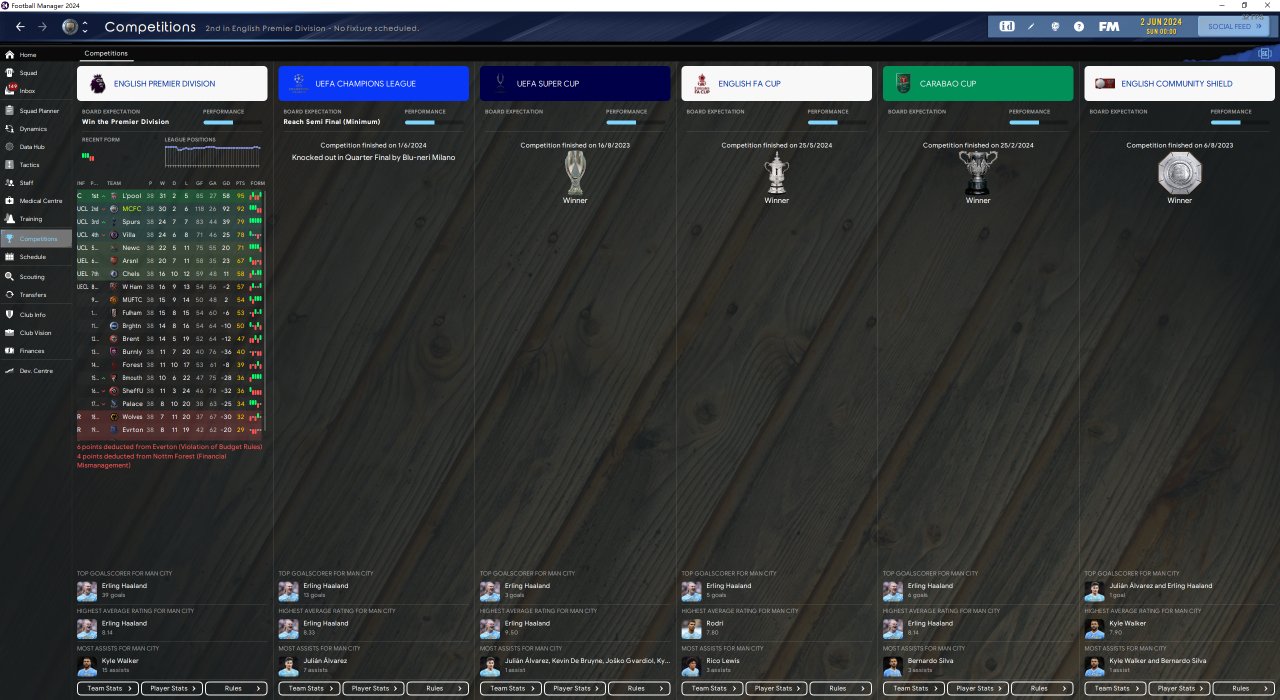Click the Scouting sidebar icon

[x=10, y=277]
